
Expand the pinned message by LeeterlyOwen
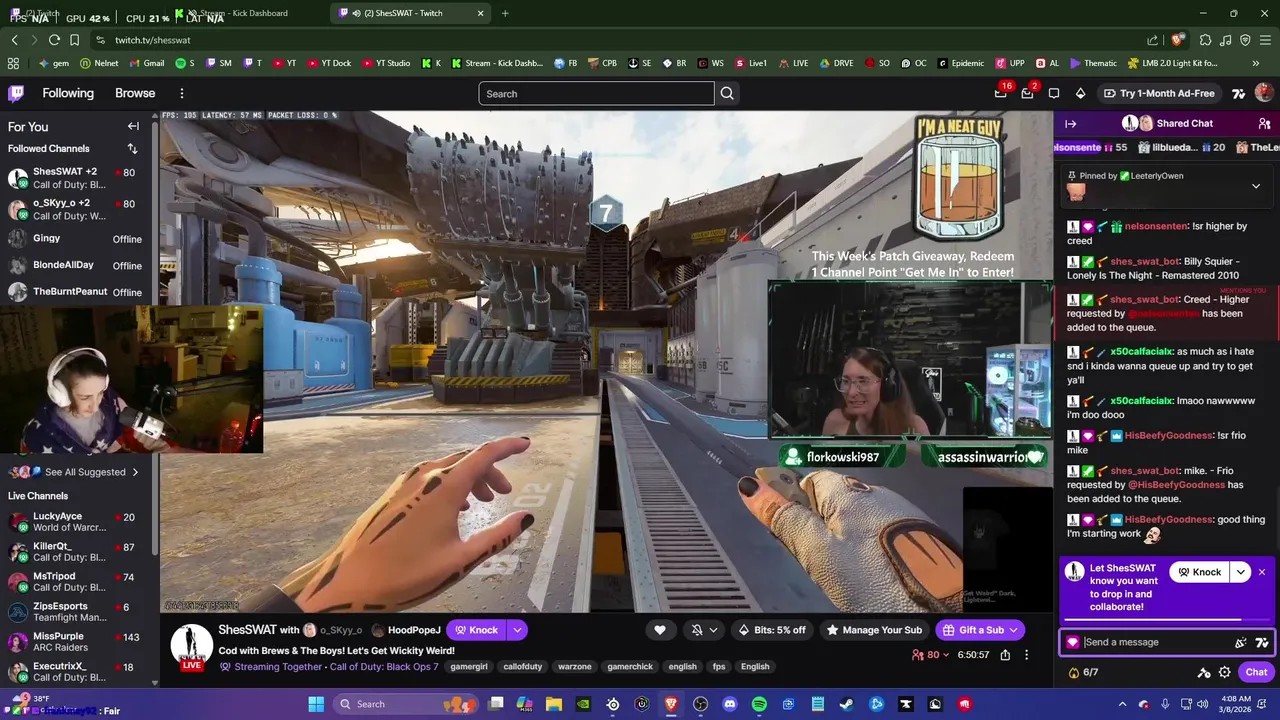(x=1256, y=186)
